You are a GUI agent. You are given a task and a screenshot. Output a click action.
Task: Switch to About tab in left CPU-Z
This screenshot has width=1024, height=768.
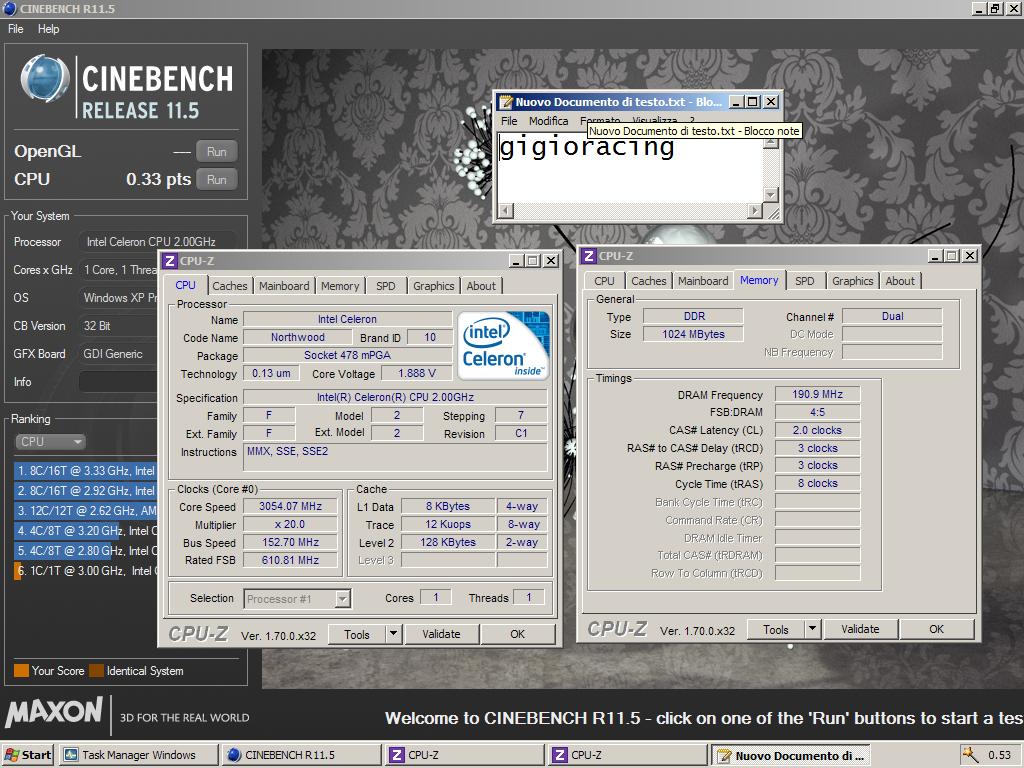pyautogui.click(x=481, y=286)
